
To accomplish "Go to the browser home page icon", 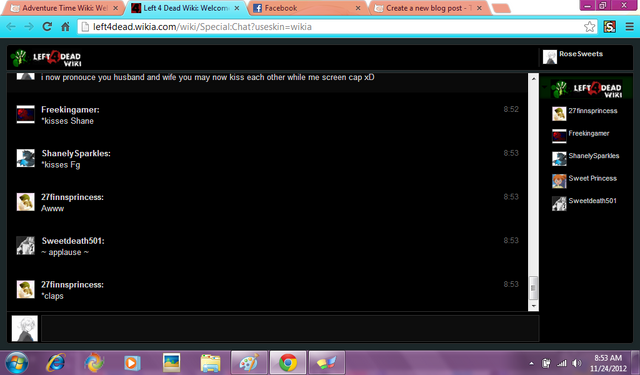I will 65,27.
